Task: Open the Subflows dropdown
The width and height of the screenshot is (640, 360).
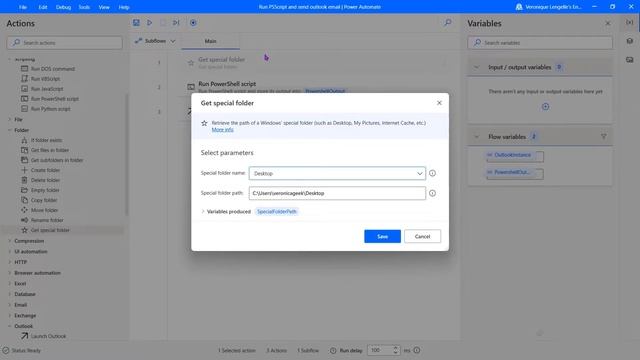Action: 155,41
